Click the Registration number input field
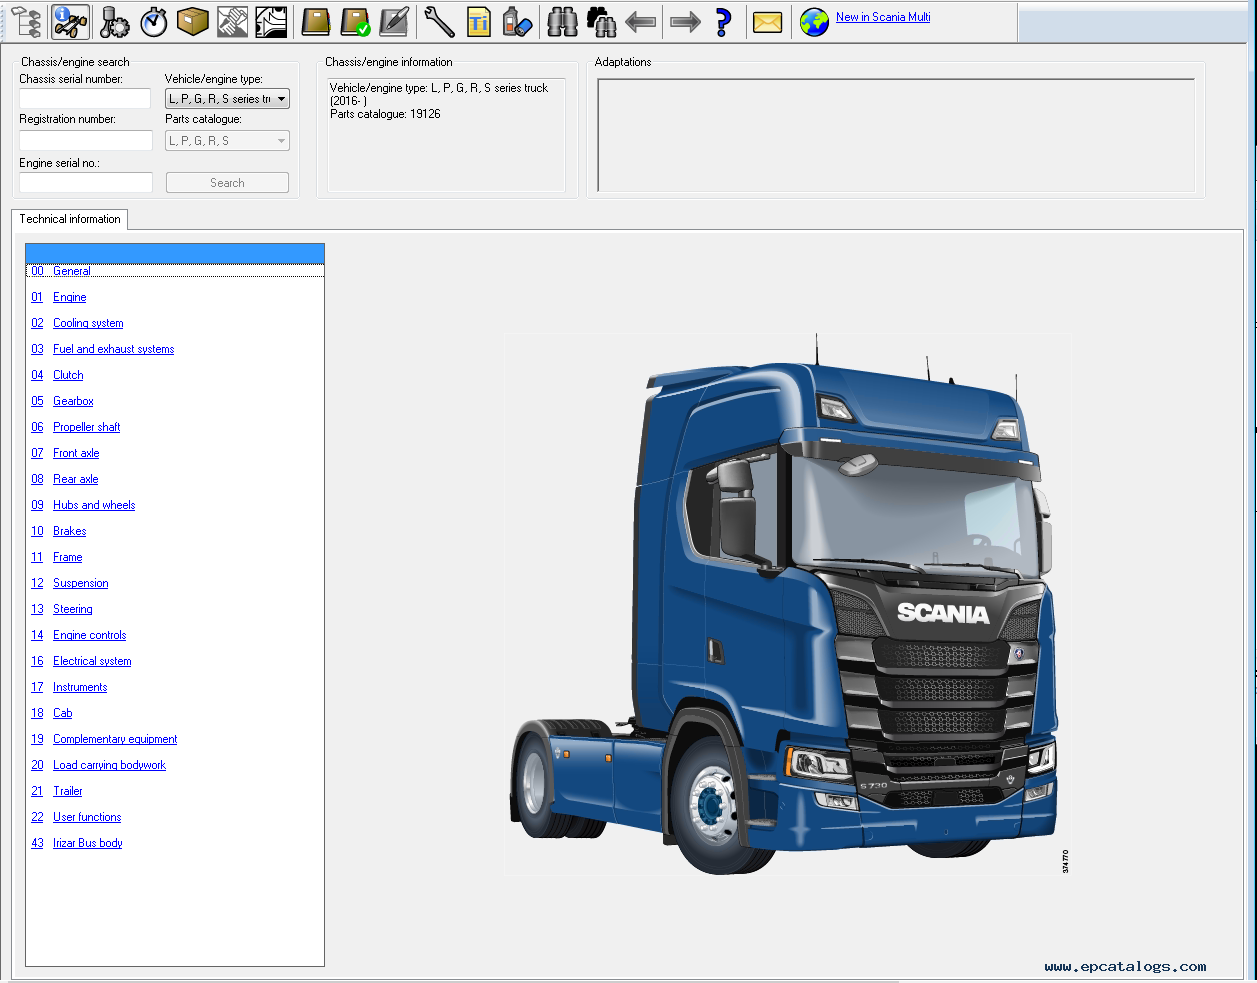This screenshot has height=983, width=1257. click(x=86, y=140)
